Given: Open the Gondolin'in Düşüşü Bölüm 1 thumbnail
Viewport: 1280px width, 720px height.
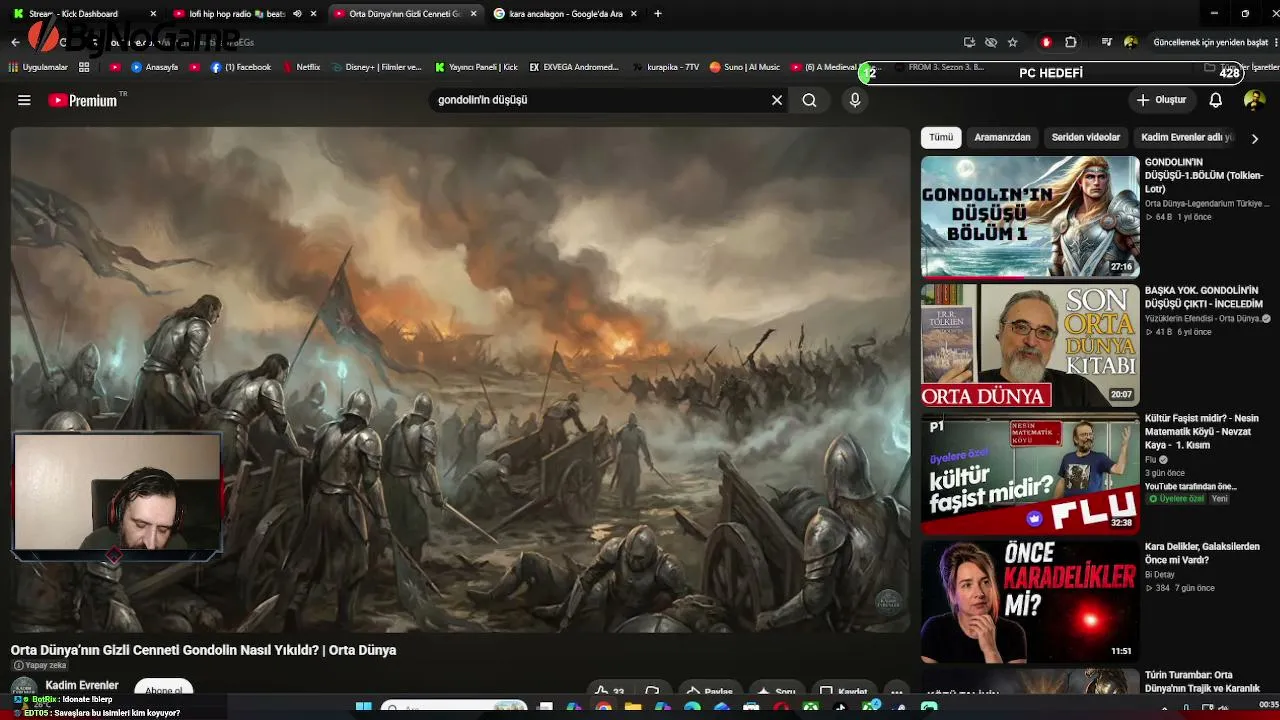Looking at the screenshot, I should (1030, 216).
